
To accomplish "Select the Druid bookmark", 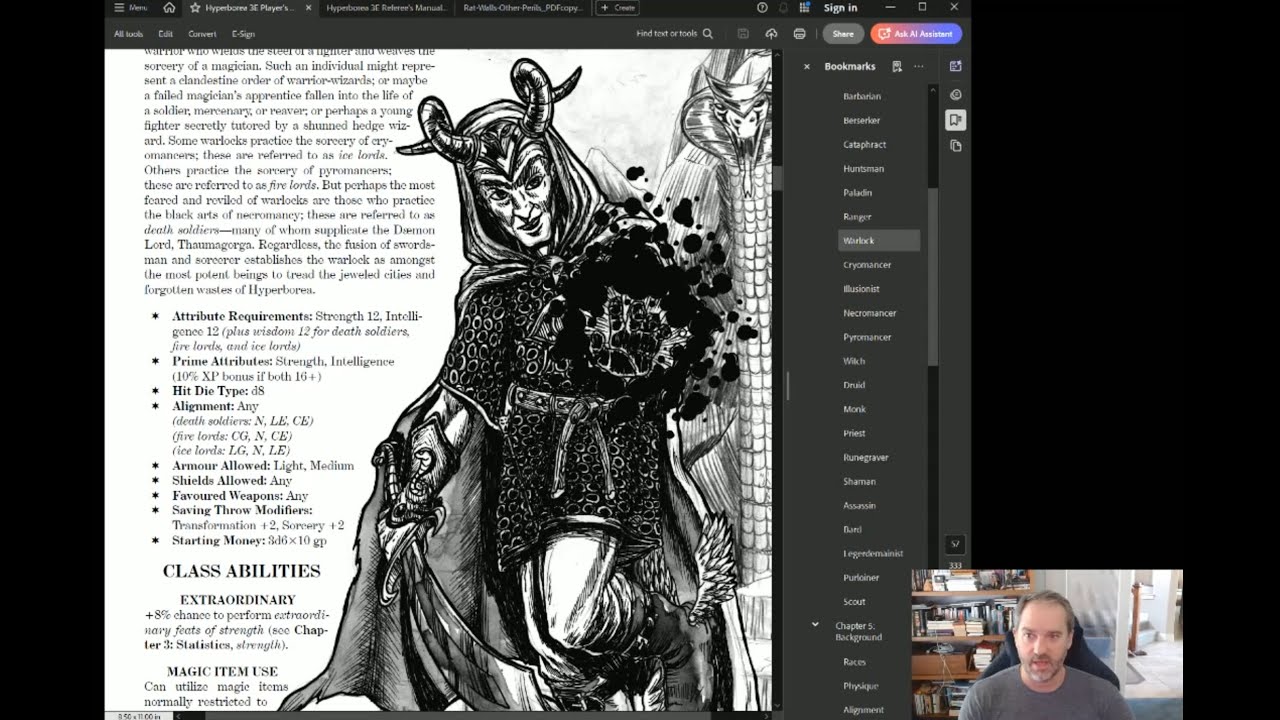I will (x=854, y=385).
